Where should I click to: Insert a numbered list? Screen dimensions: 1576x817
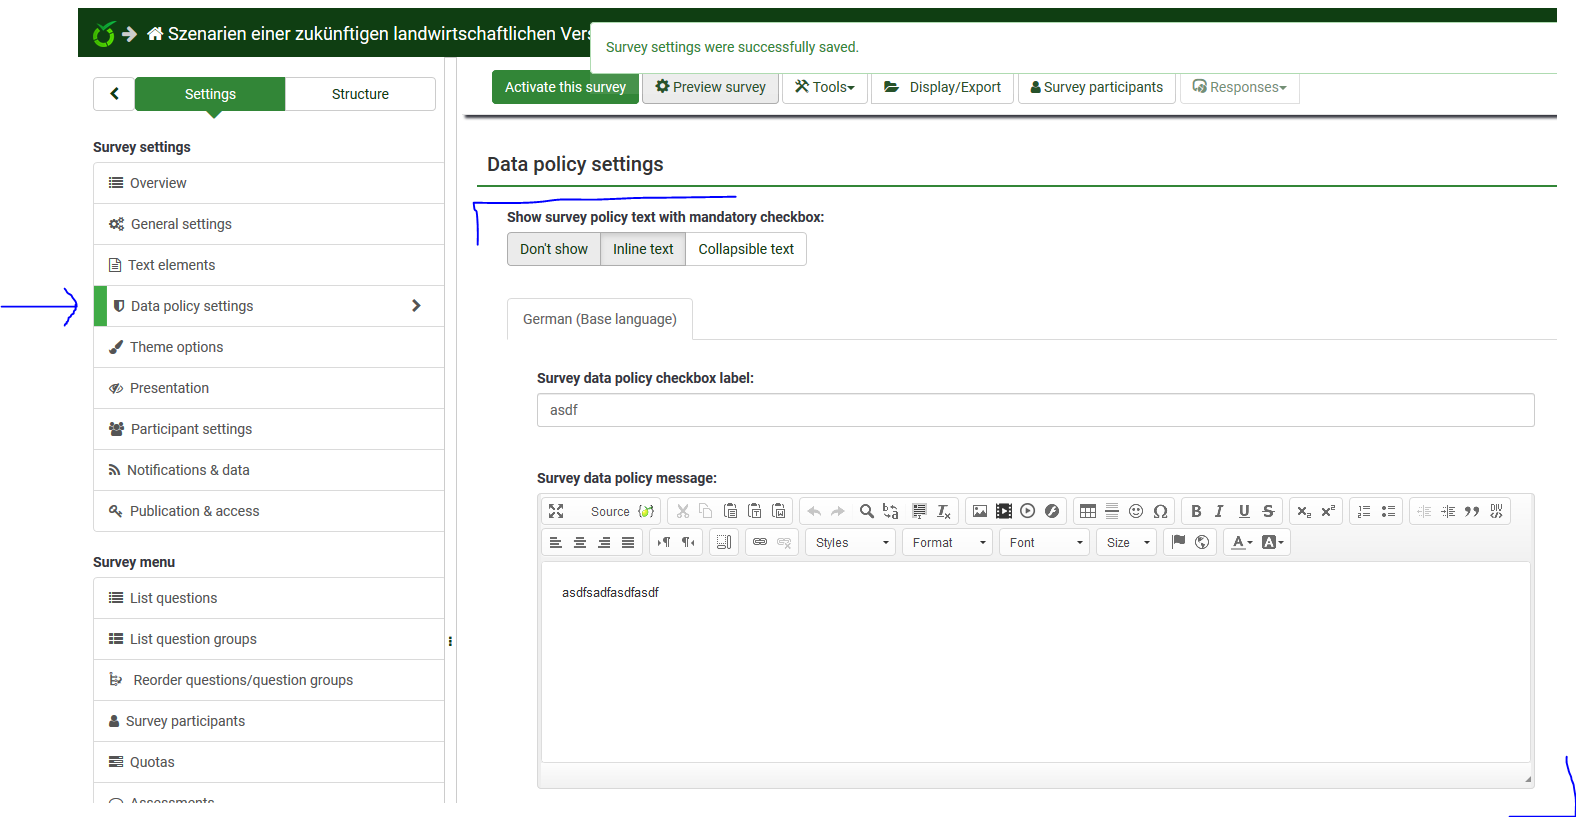click(1364, 511)
